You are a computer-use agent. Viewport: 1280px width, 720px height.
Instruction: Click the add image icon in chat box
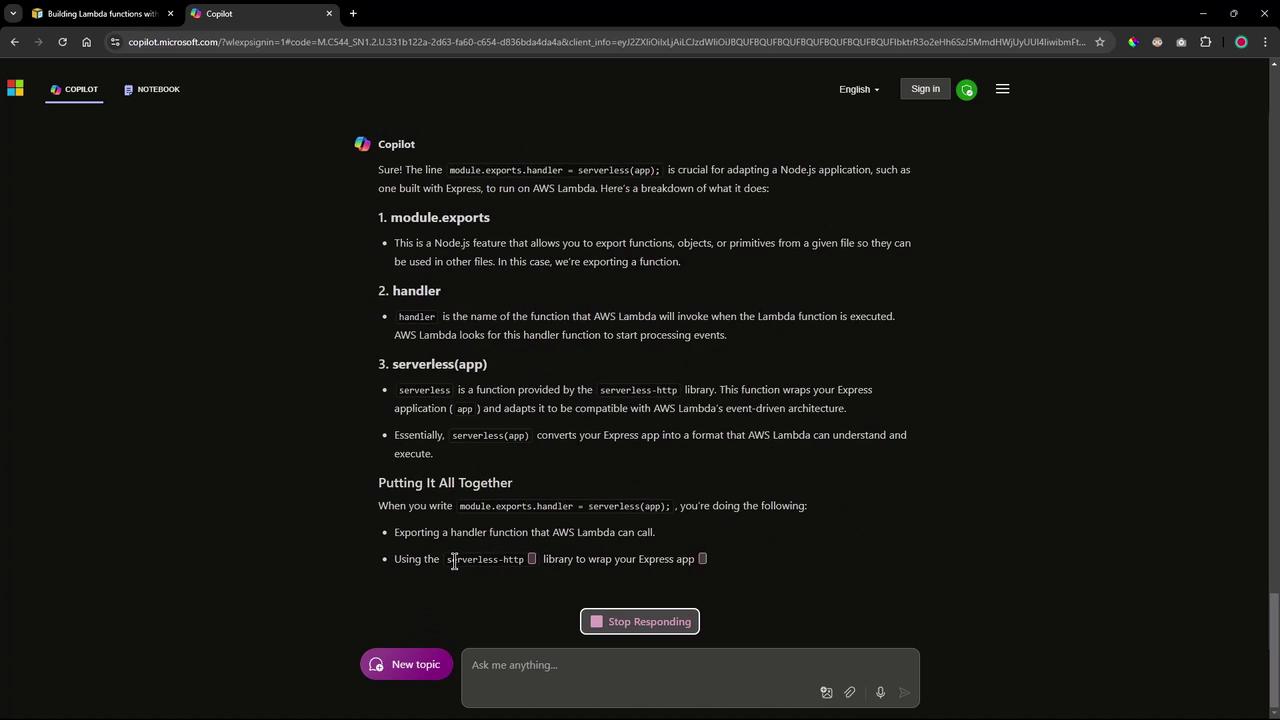[826, 692]
